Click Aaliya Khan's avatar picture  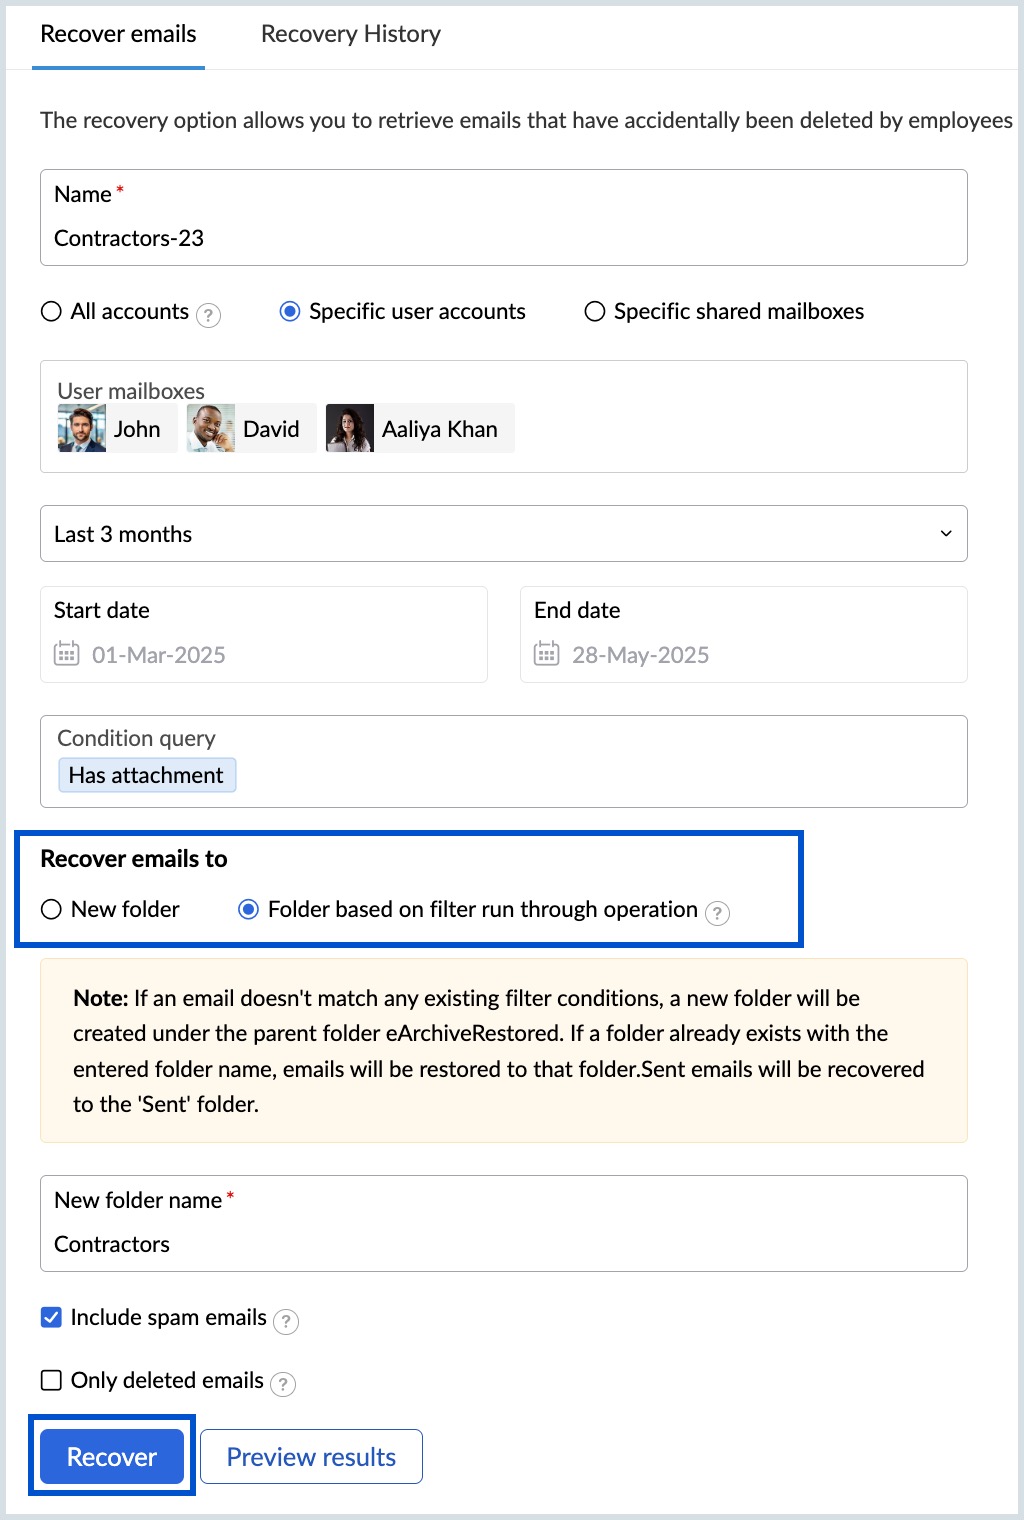pos(350,428)
